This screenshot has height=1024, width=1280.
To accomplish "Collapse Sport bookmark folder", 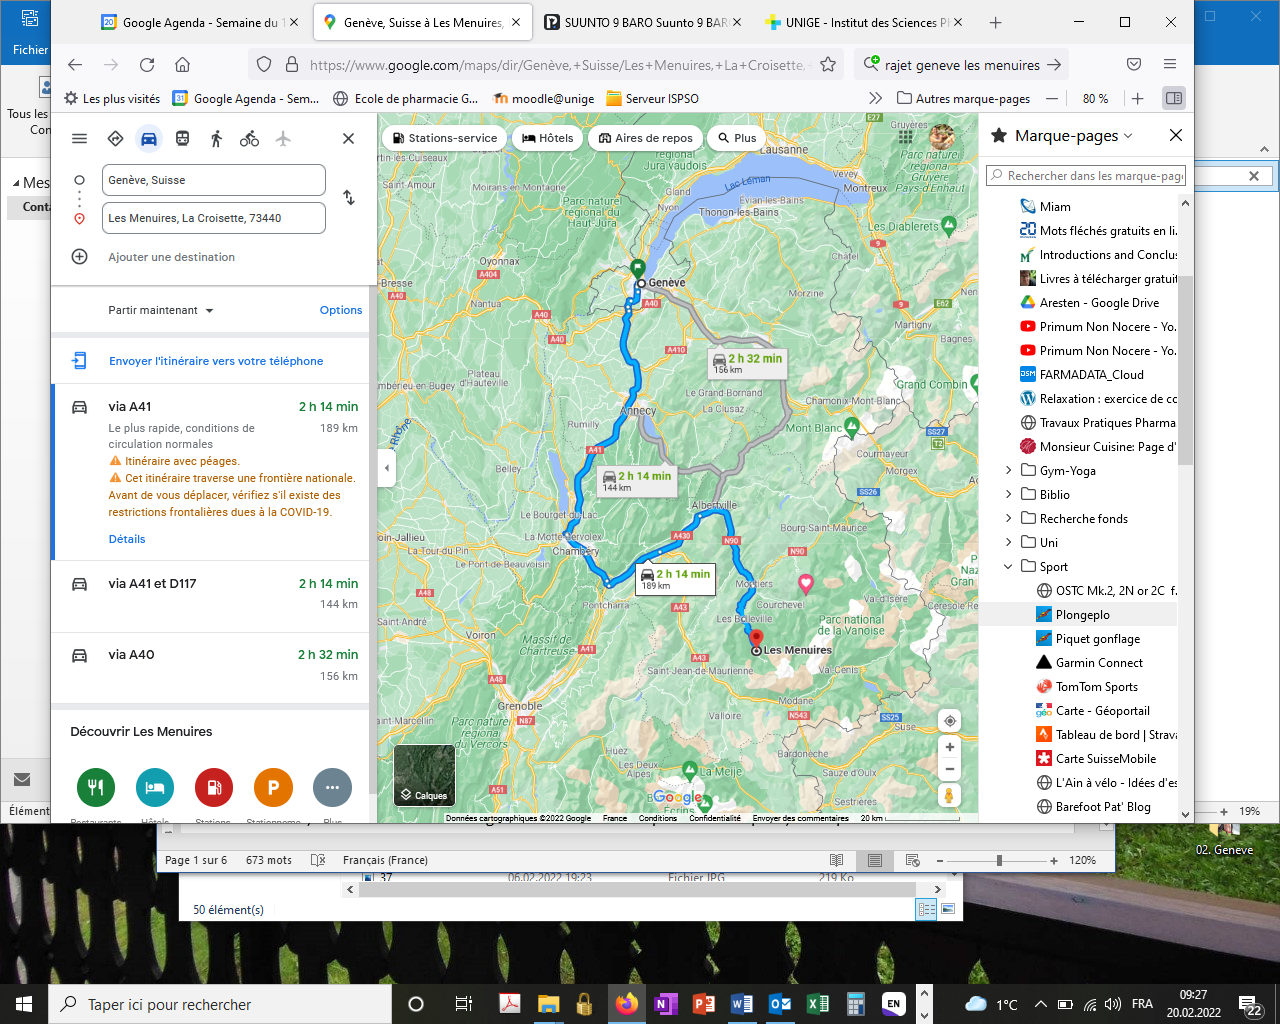I will pos(1008,567).
